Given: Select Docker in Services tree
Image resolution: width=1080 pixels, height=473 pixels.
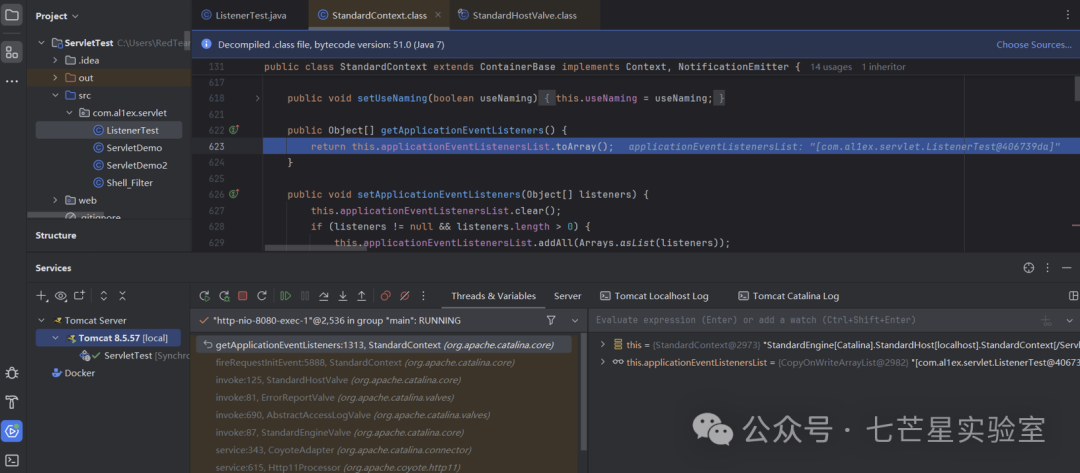Looking at the screenshot, I should (74, 372).
